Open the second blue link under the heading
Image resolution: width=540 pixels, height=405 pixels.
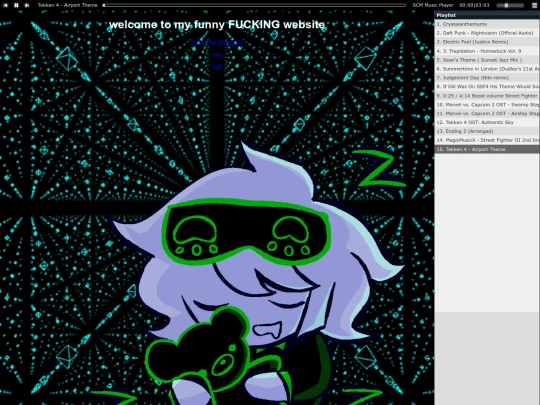[217, 54]
